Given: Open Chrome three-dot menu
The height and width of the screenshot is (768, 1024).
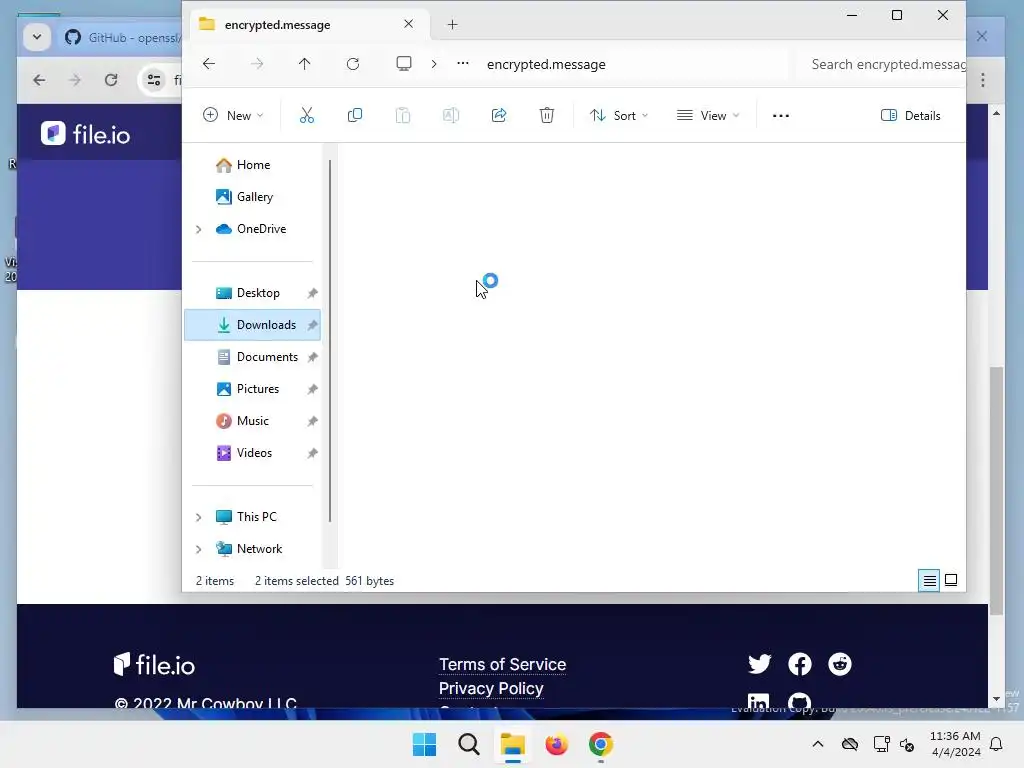Looking at the screenshot, I should click(x=983, y=80).
